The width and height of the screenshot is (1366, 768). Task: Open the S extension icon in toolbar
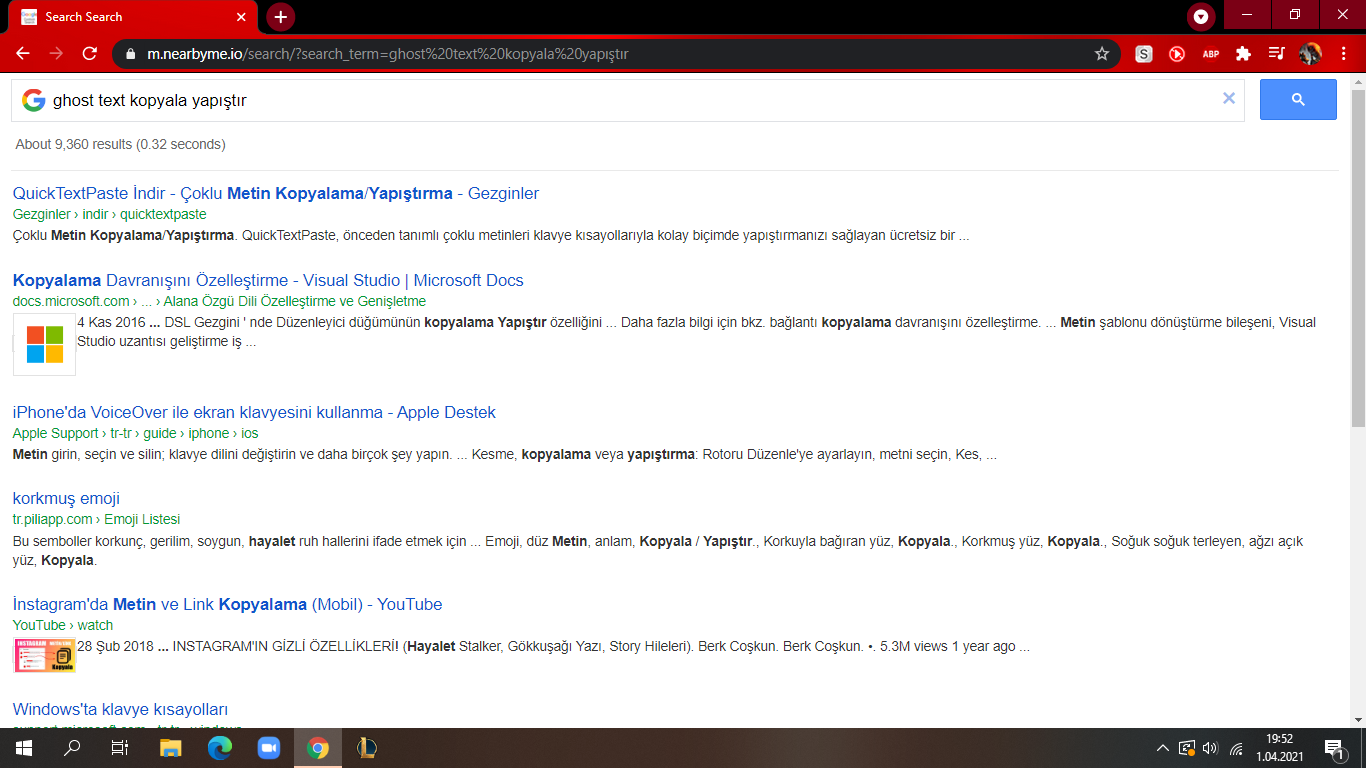[x=1144, y=54]
